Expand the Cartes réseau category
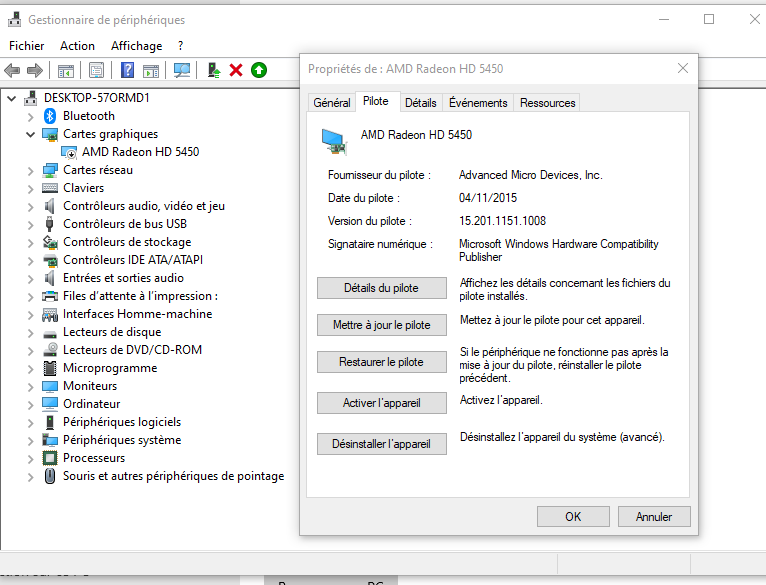Screen dimensions: 766x585 coord(30,171)
